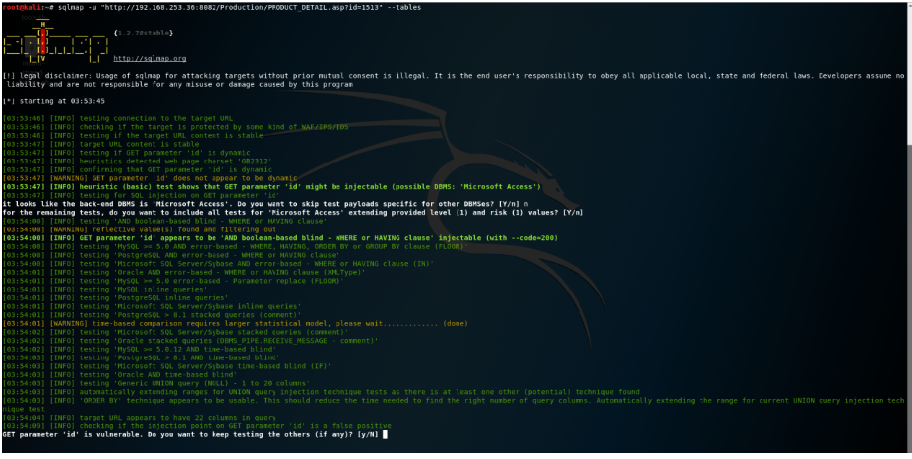This screenshot has width=912, height=459.
Task: Click 'testing if GET parameter 'id' is dynamic' line
Action: coord(126,152)
